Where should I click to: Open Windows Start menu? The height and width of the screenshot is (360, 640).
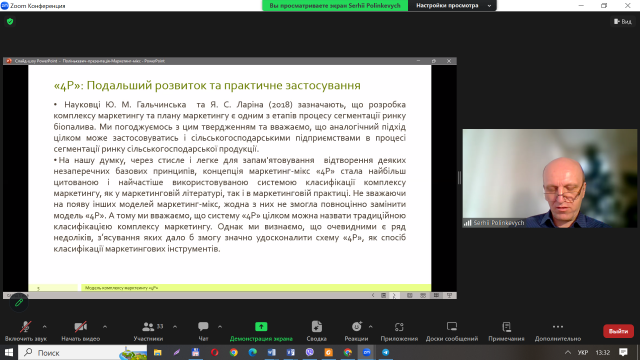(9, 352)
